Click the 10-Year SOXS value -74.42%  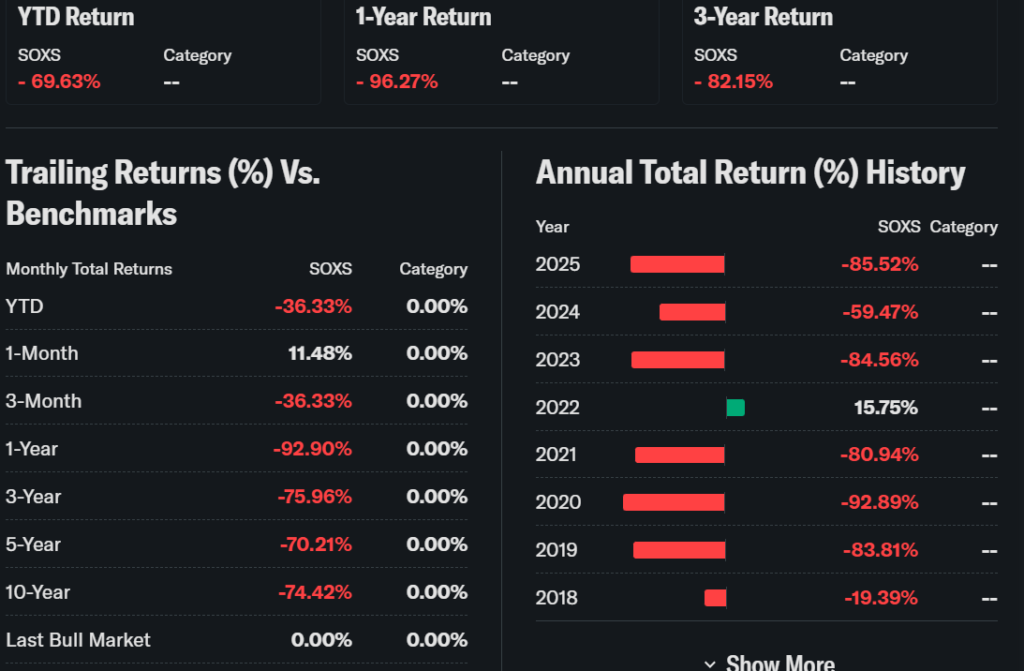coord(314,592)
